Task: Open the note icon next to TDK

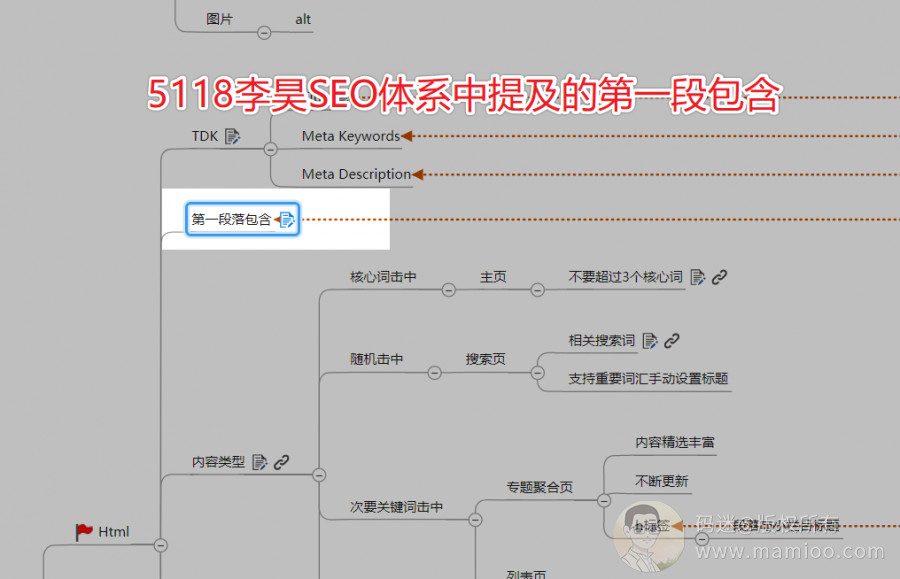Action: (x=233, y=136)
